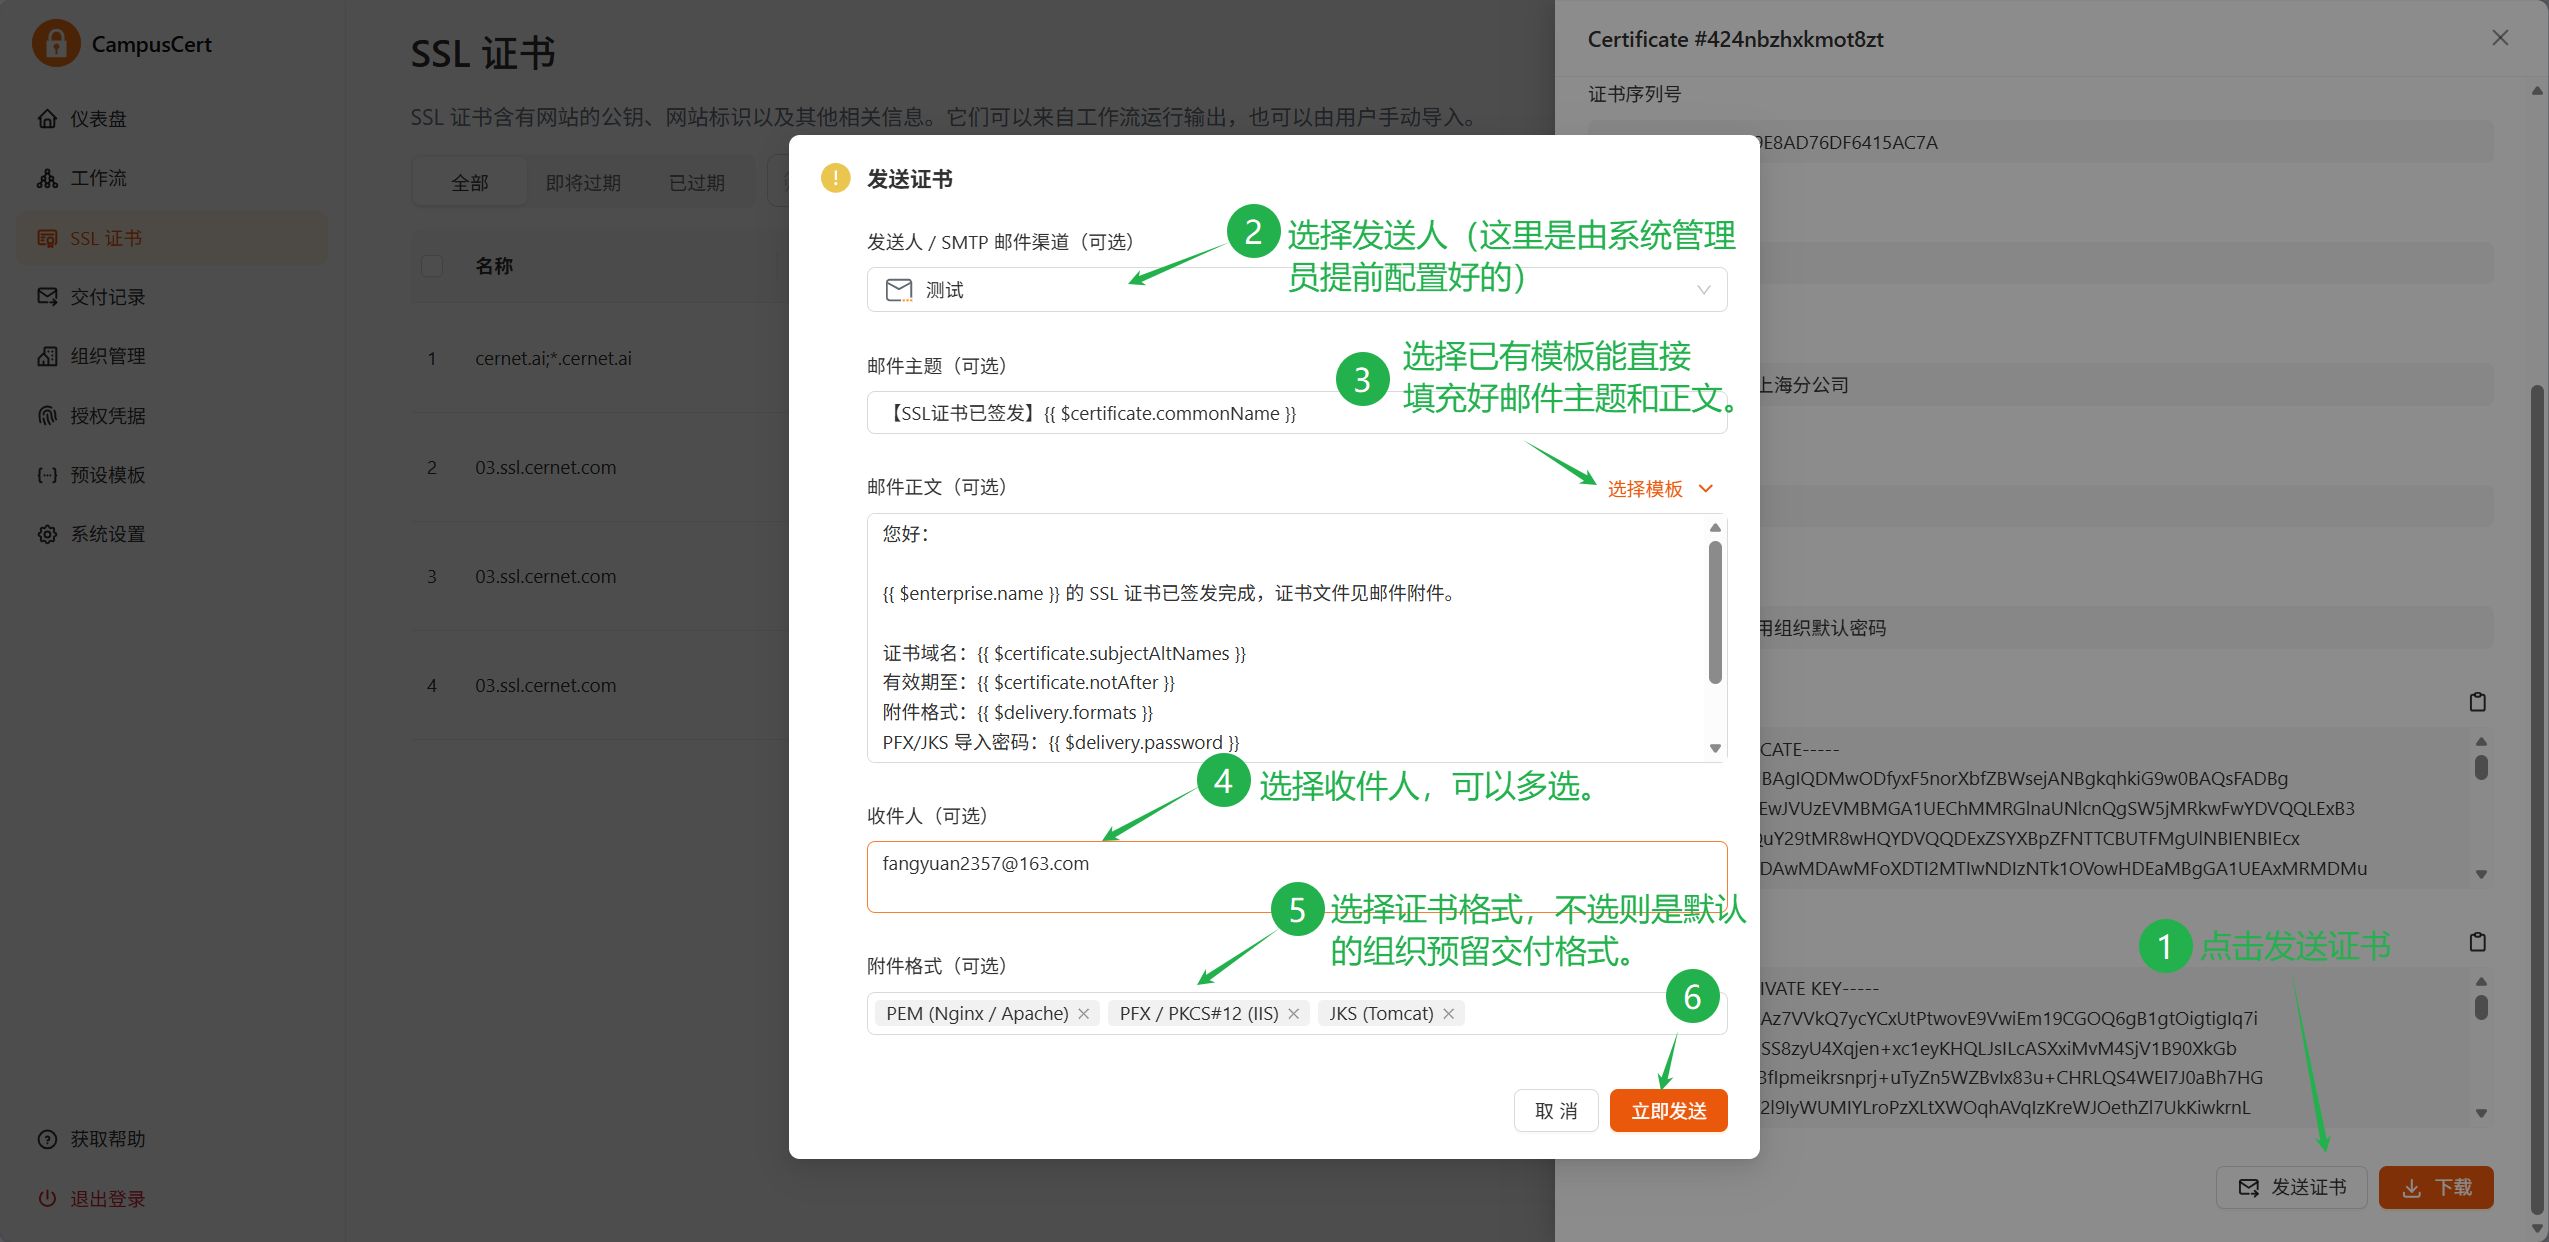The image size is (2549, 1242).
Task: Click the 发送证书 button in drawer
Action: [x=2291, y=1187]
